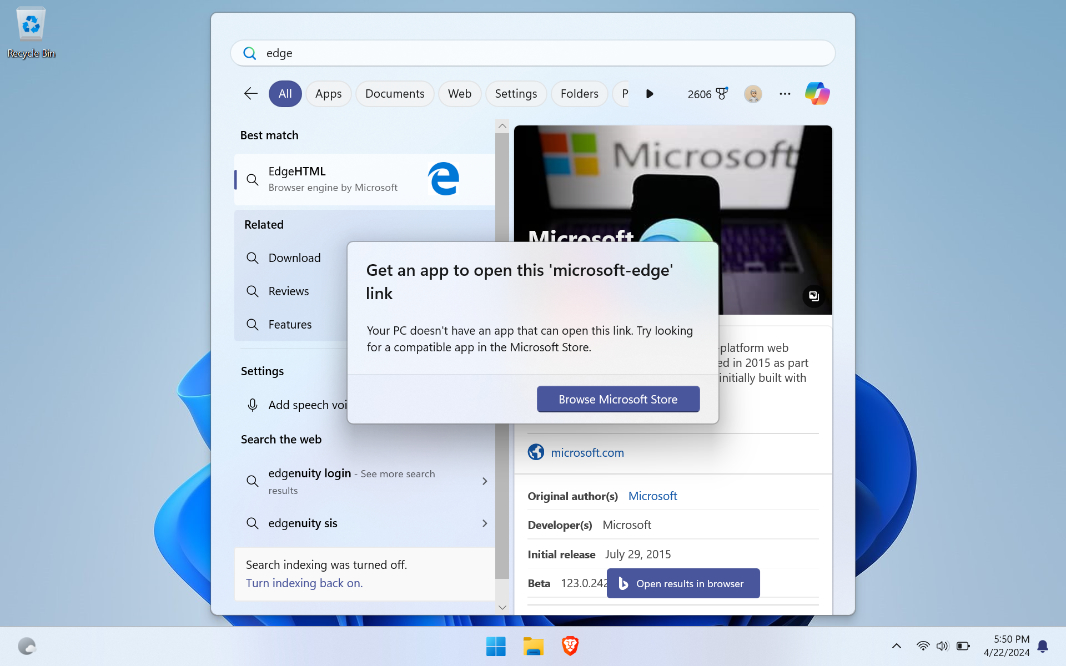1066x666 pixels.
Task: Click the search magnifier icon in search box
Action: [250, 53]
